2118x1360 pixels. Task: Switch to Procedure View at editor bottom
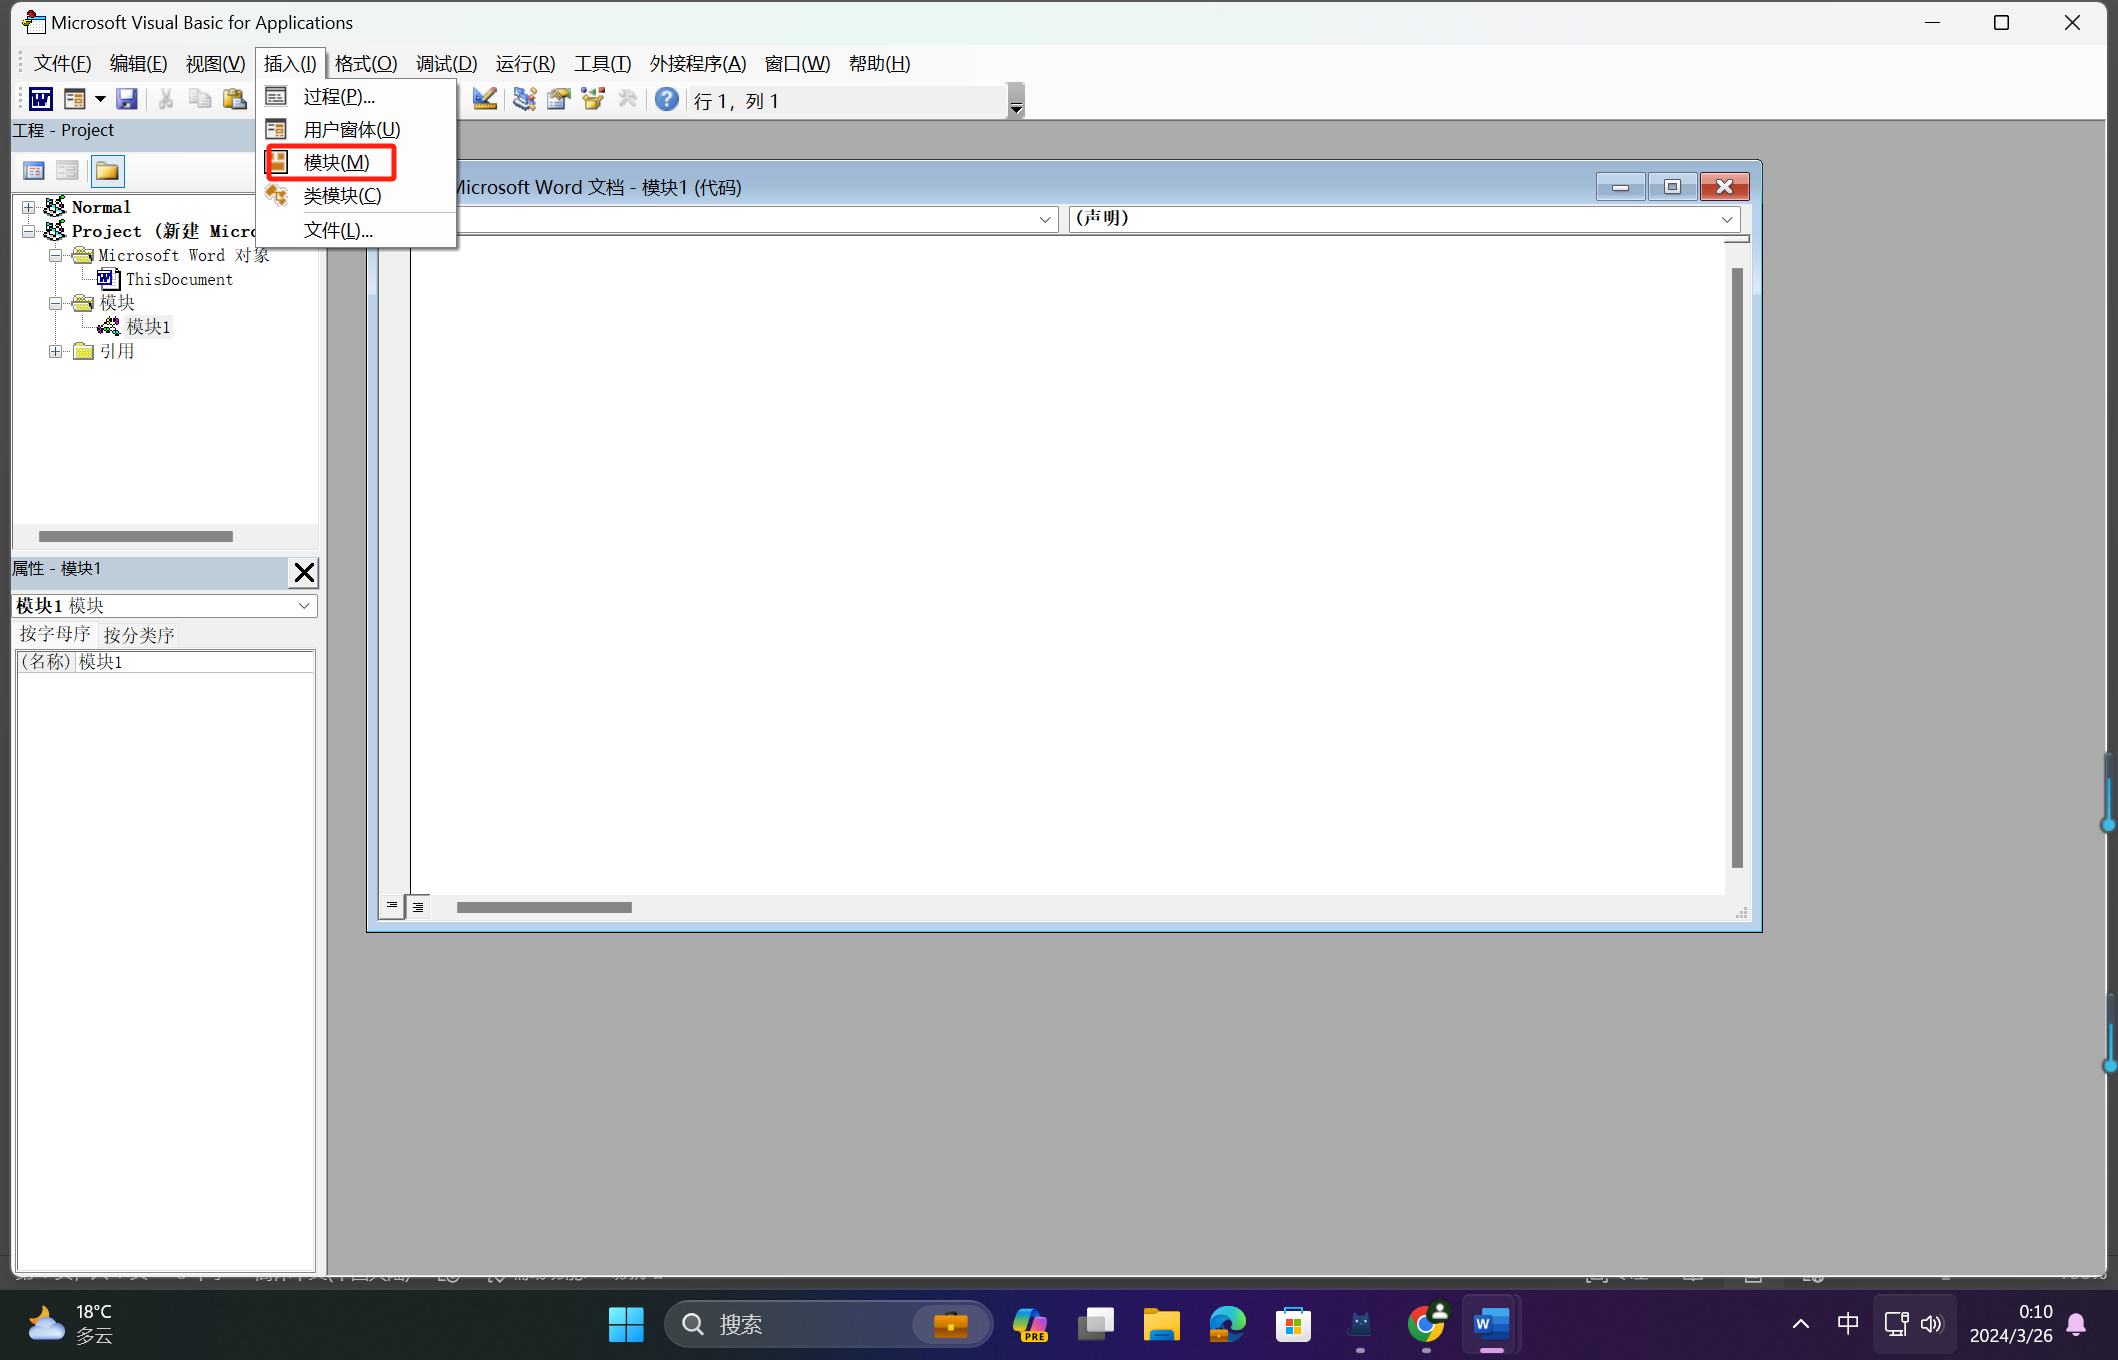click(392, 906)
